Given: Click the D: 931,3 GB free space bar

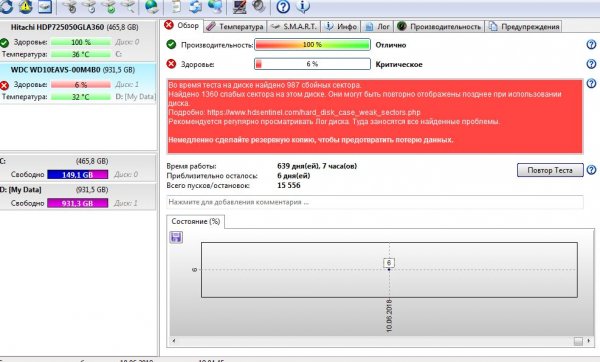Looking at the screenshot, I should pyautogui.click(x=78, y=203).
